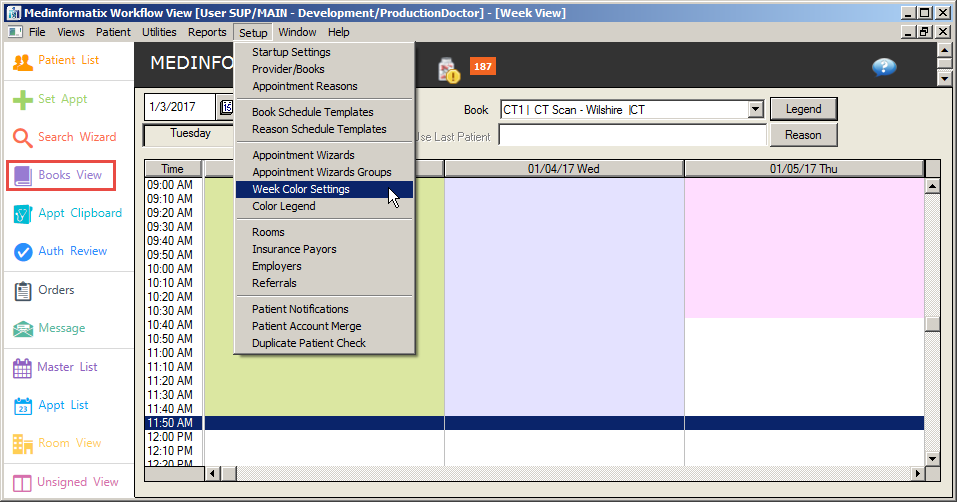957x502 pixels.
Task: Click the Set Appt plus icon
Action: click(23, 100)
